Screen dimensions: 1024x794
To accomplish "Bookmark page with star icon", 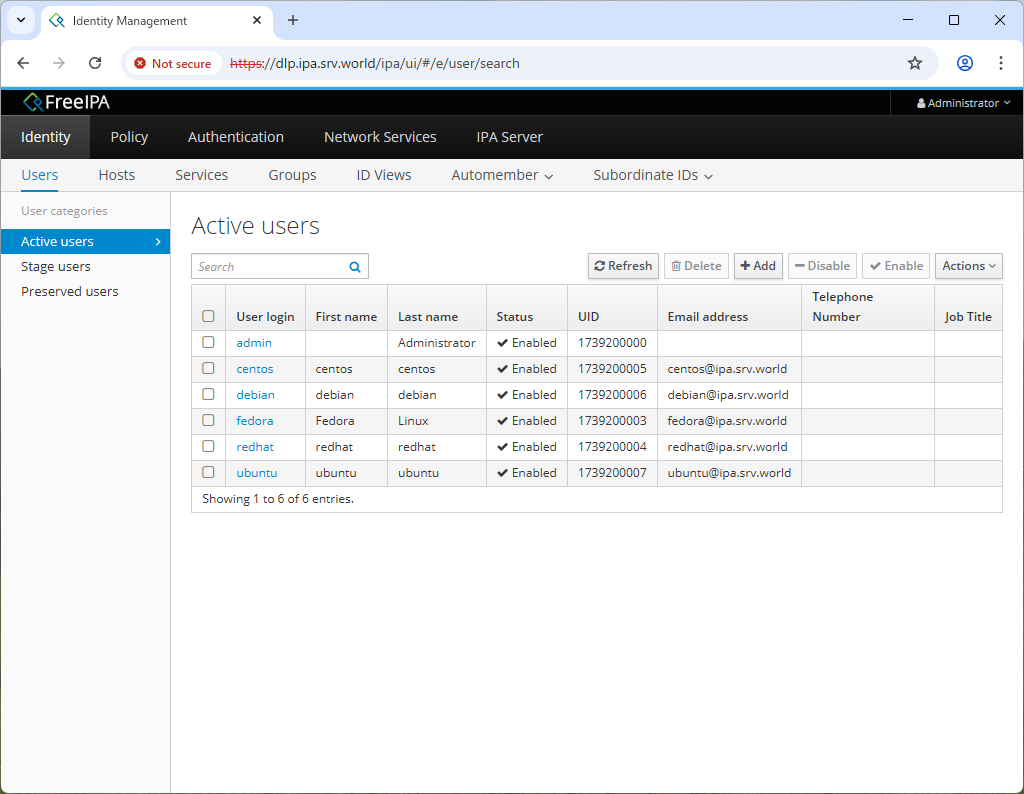I will (915, 63).
